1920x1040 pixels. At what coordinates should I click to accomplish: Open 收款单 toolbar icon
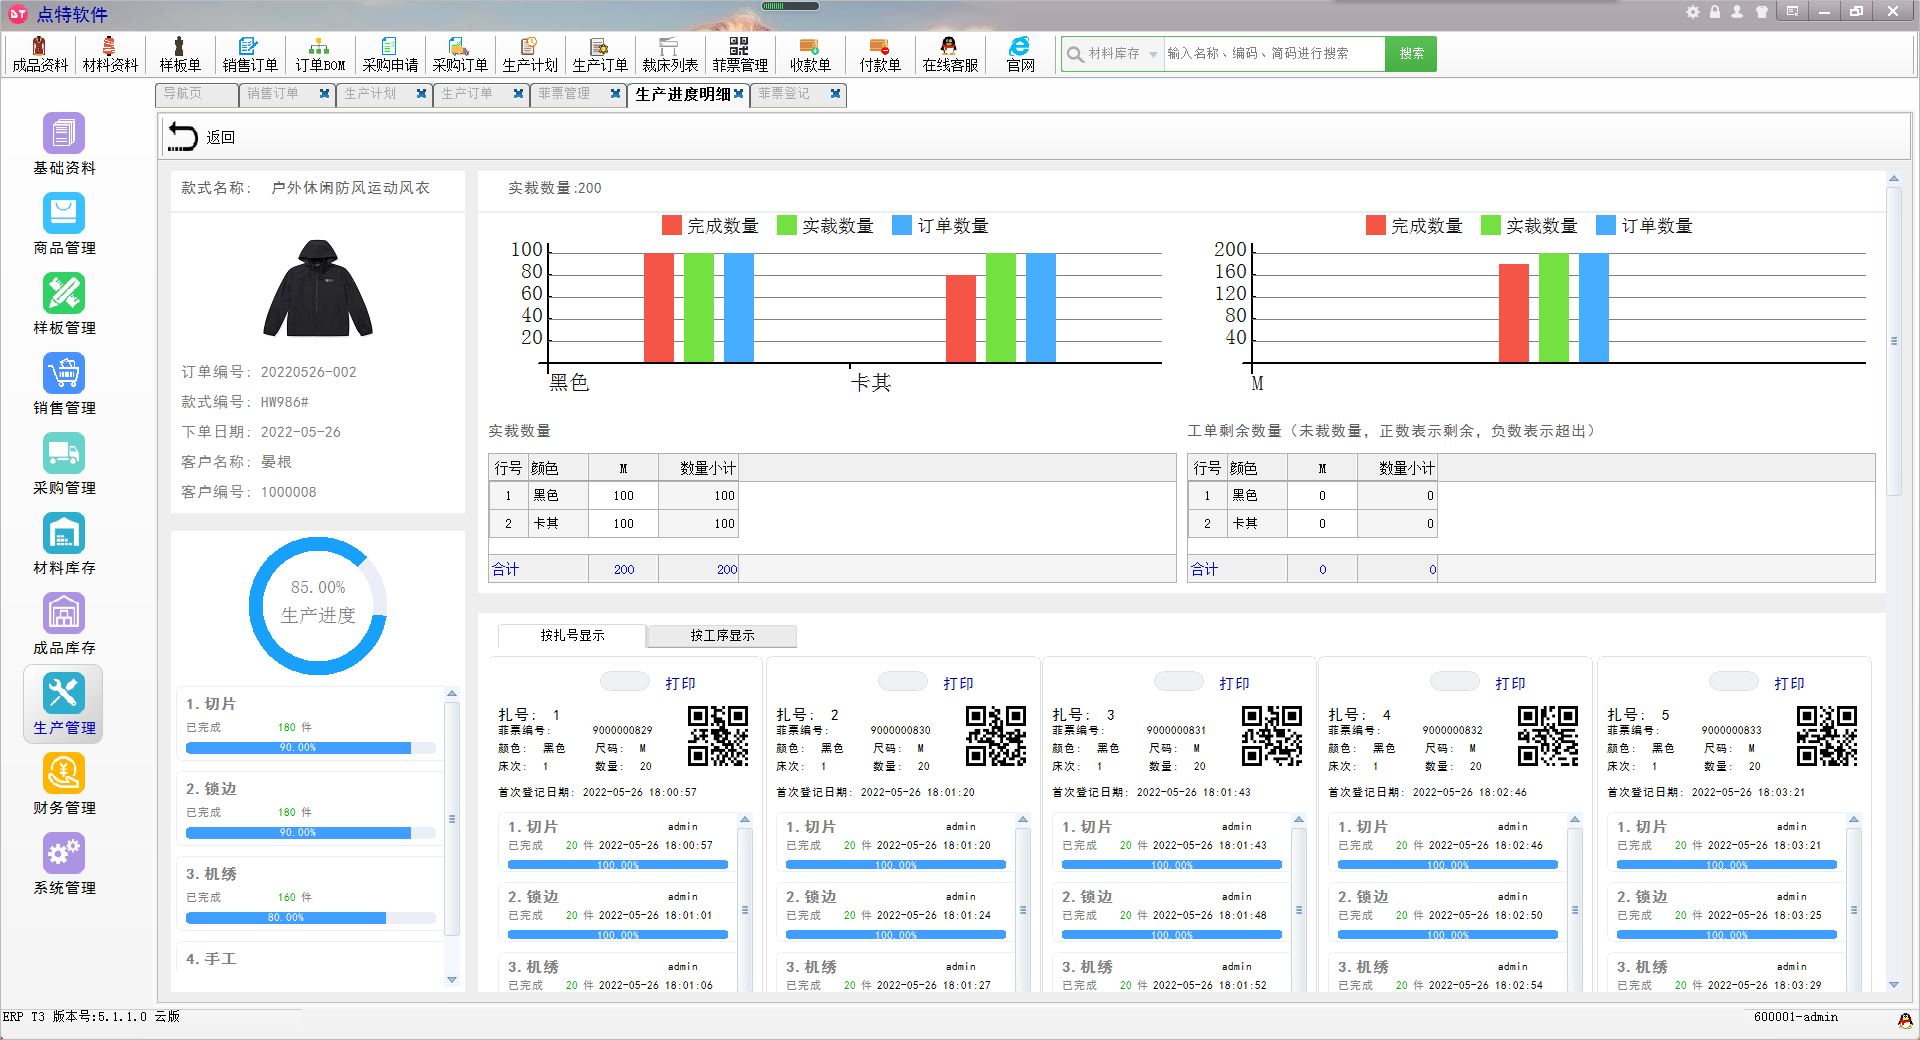click(810, 54)
